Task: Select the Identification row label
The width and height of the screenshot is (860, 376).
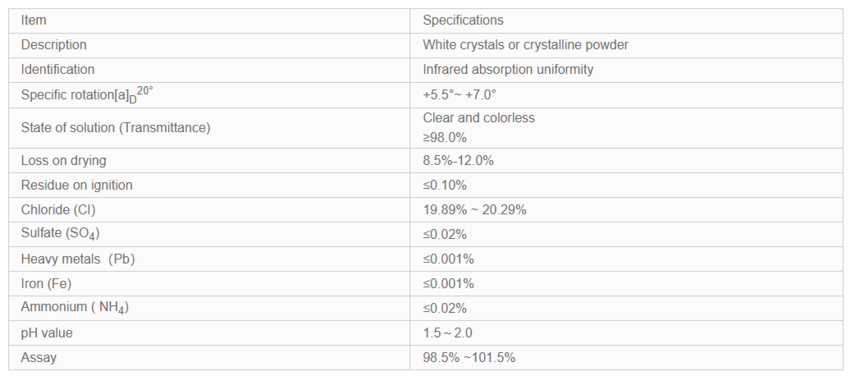Action: (x=58, y=70)
